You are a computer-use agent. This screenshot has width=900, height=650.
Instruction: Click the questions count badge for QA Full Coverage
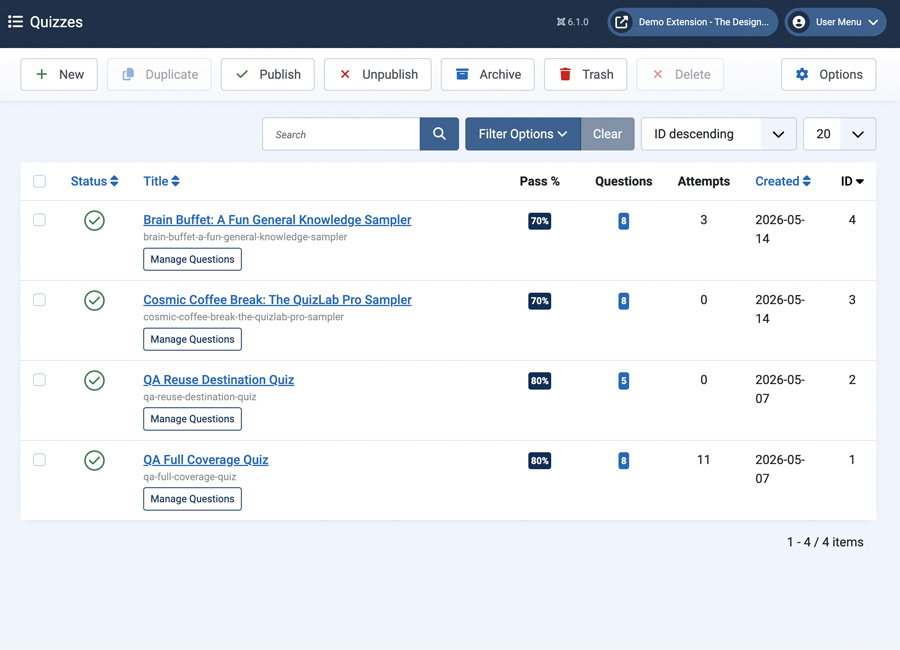(x=623, y=460)
